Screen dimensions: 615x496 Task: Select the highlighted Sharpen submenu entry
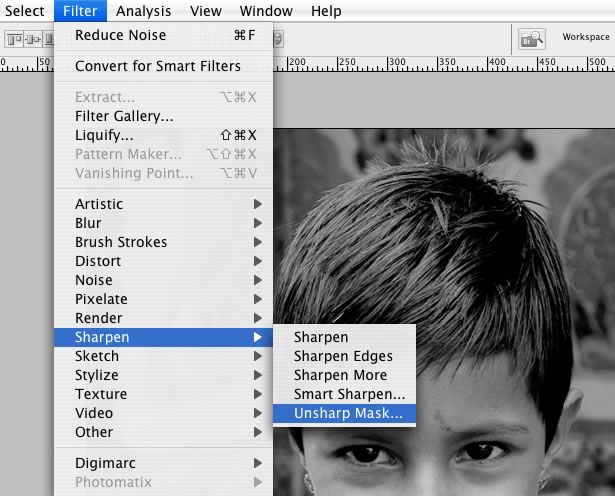tap(163, 337)
